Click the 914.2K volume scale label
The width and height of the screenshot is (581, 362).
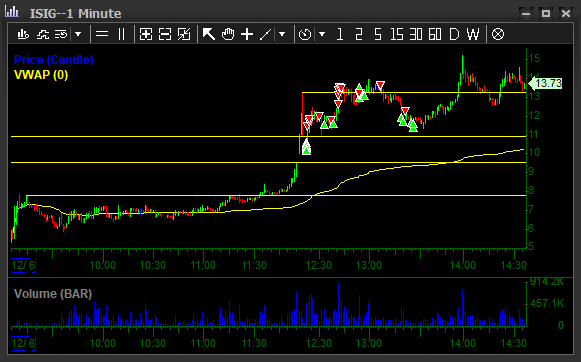coord(547,282)
